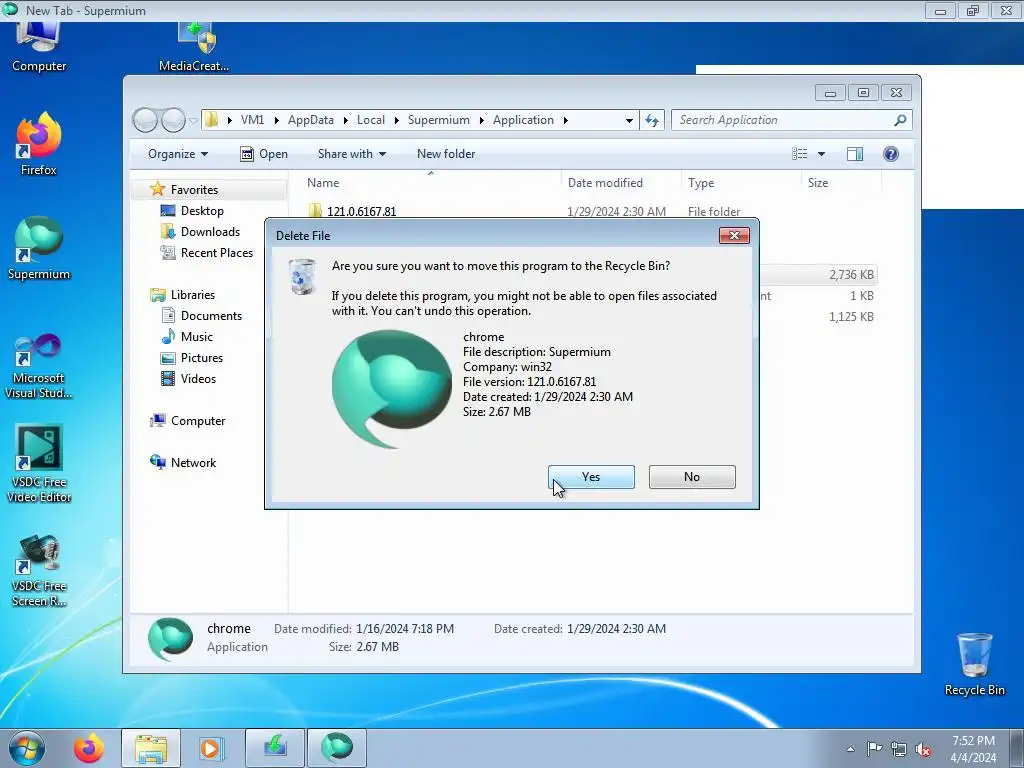Select VSDC Free Video Editor shortcut
Image resolution: width=1024 pixels, height=768 pixels.
click(x=39, y=464)
